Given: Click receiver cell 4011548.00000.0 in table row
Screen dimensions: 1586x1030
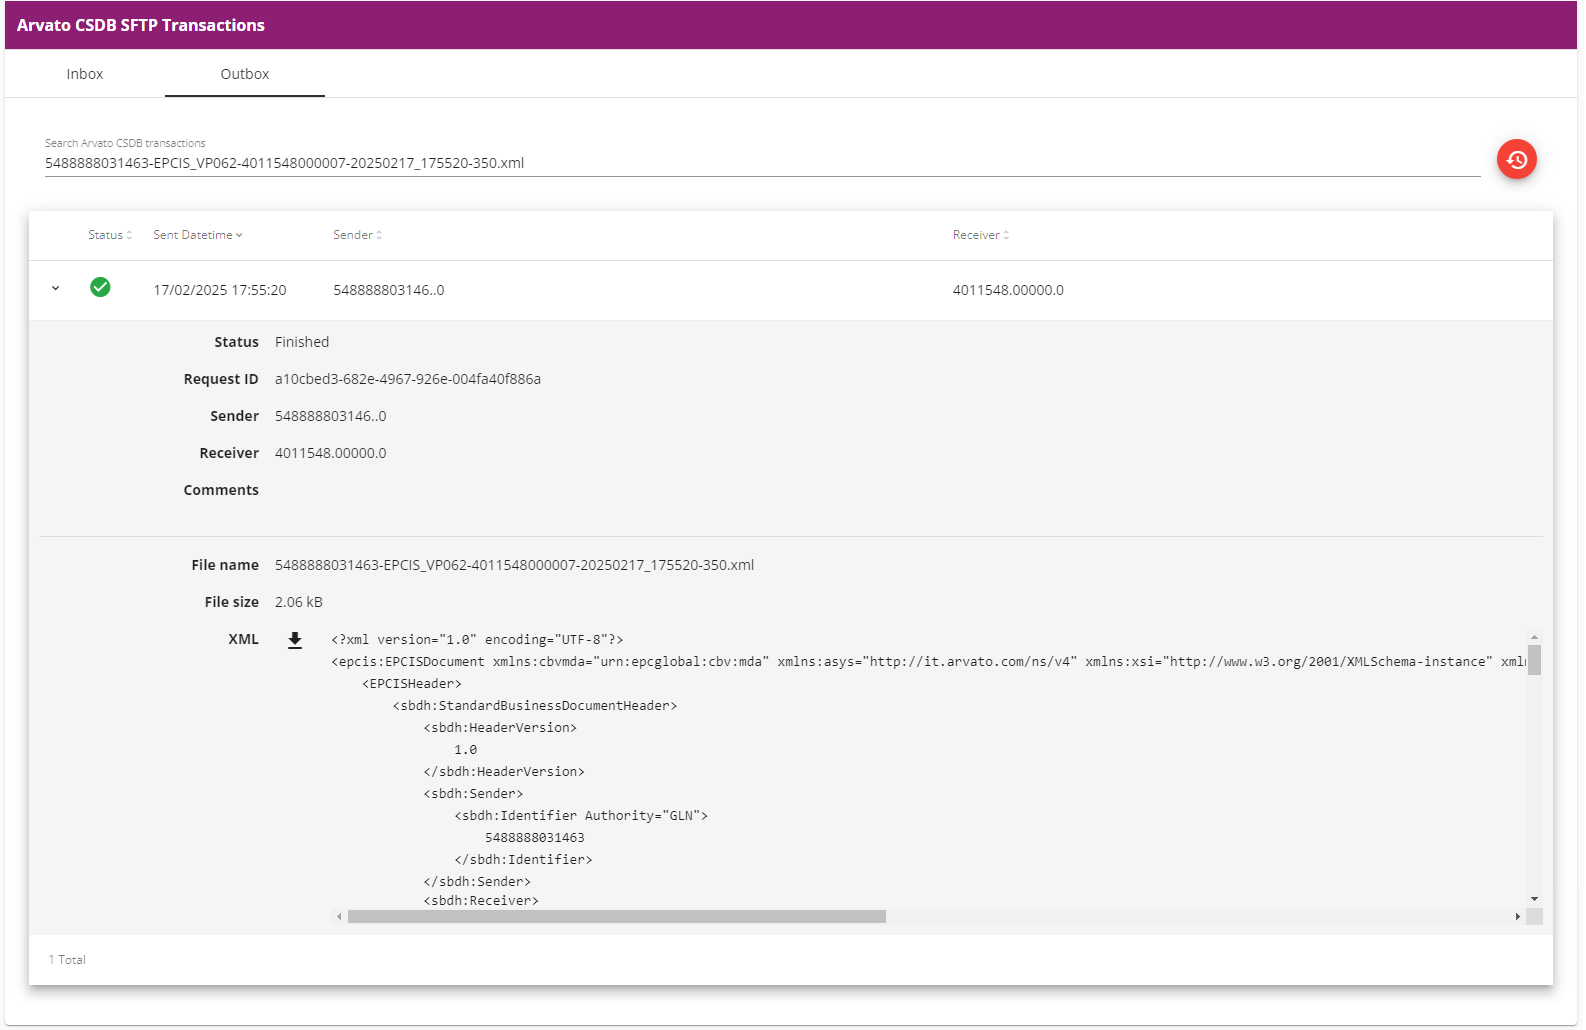Looking at the screenshot, I should 1008,290.
